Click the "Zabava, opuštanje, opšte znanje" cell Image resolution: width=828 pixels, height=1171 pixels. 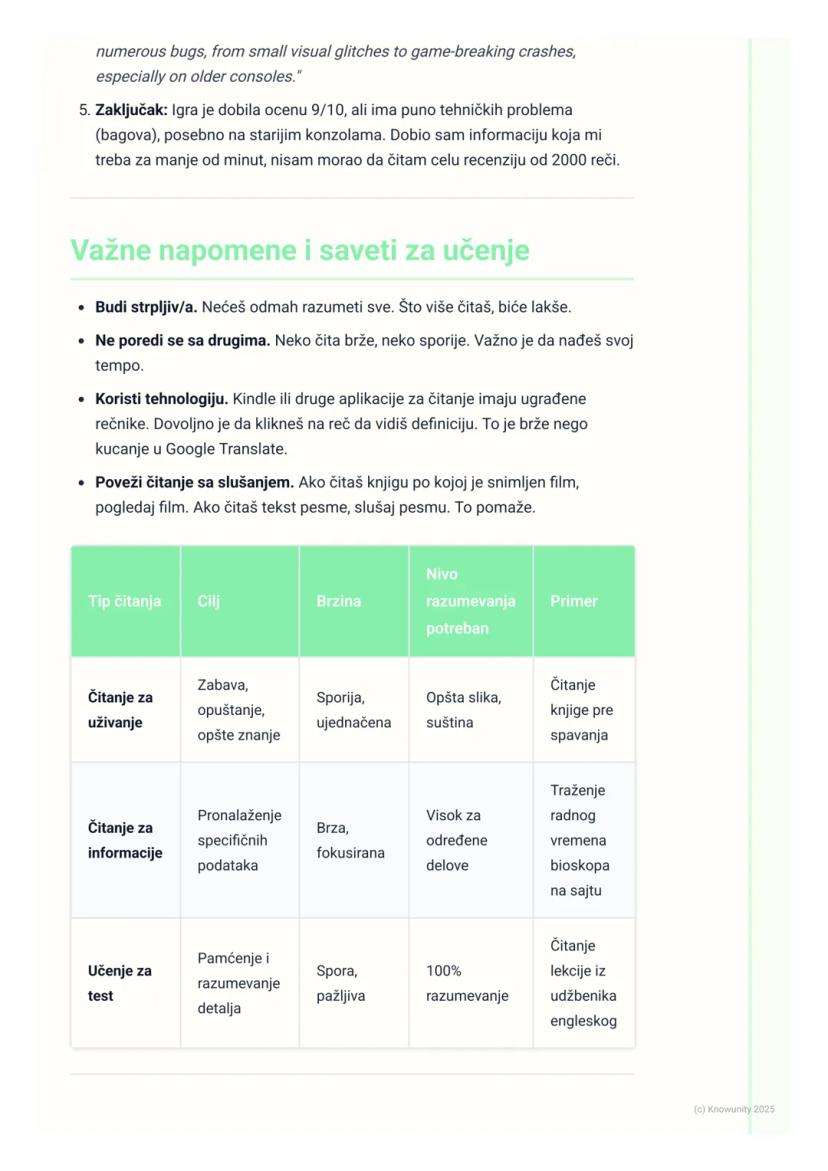point(239,710)
